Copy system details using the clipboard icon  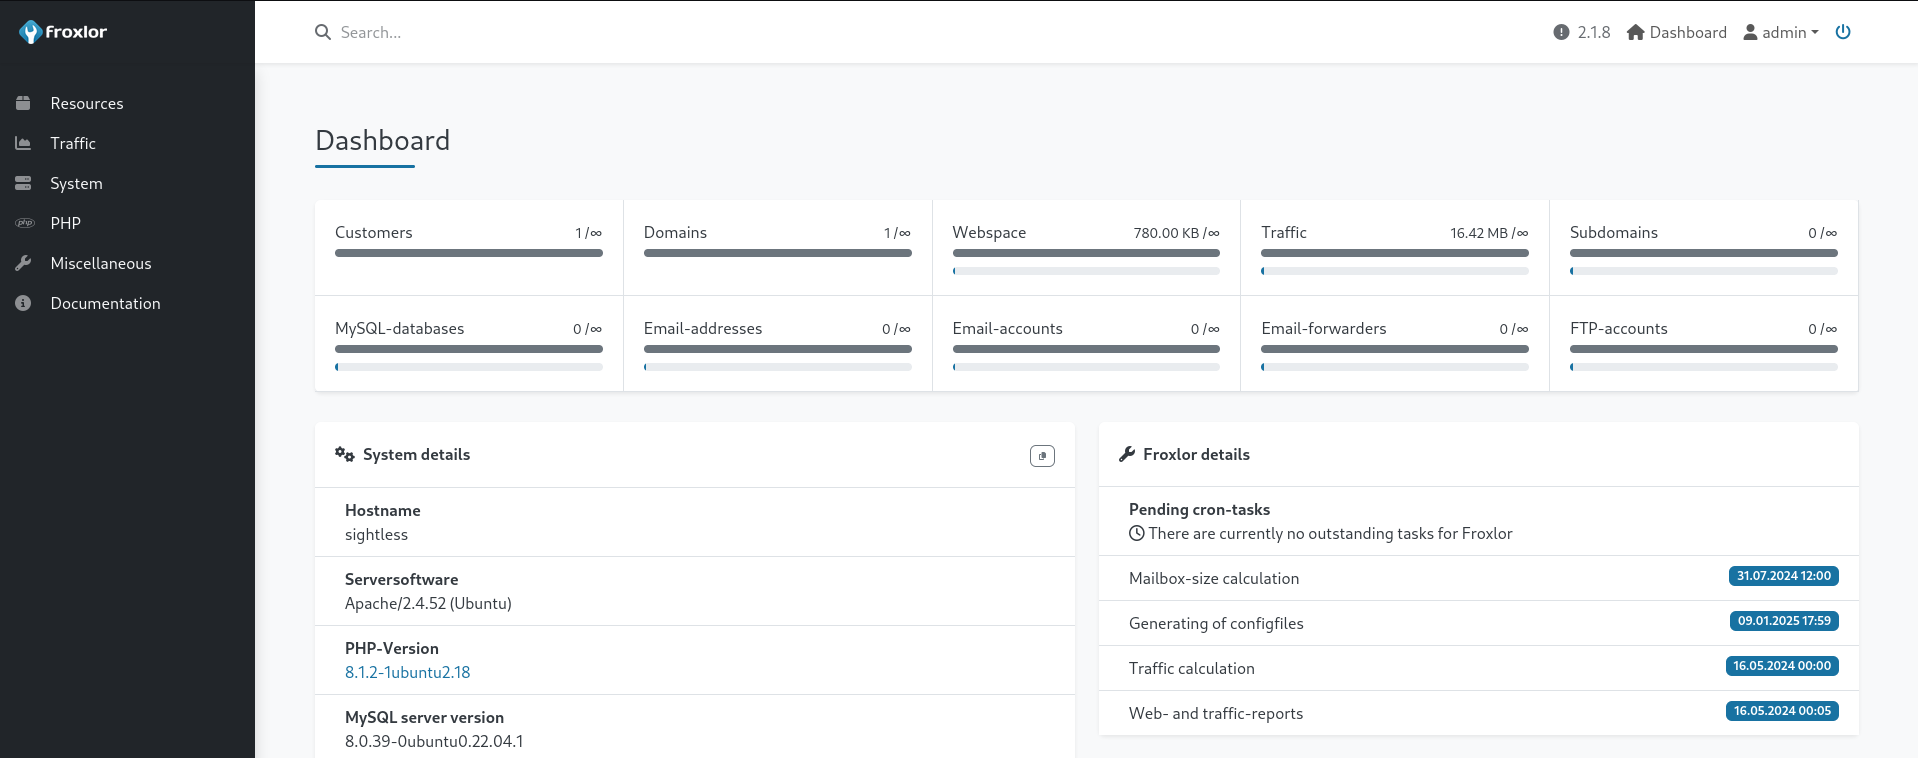pos(1042,456)
